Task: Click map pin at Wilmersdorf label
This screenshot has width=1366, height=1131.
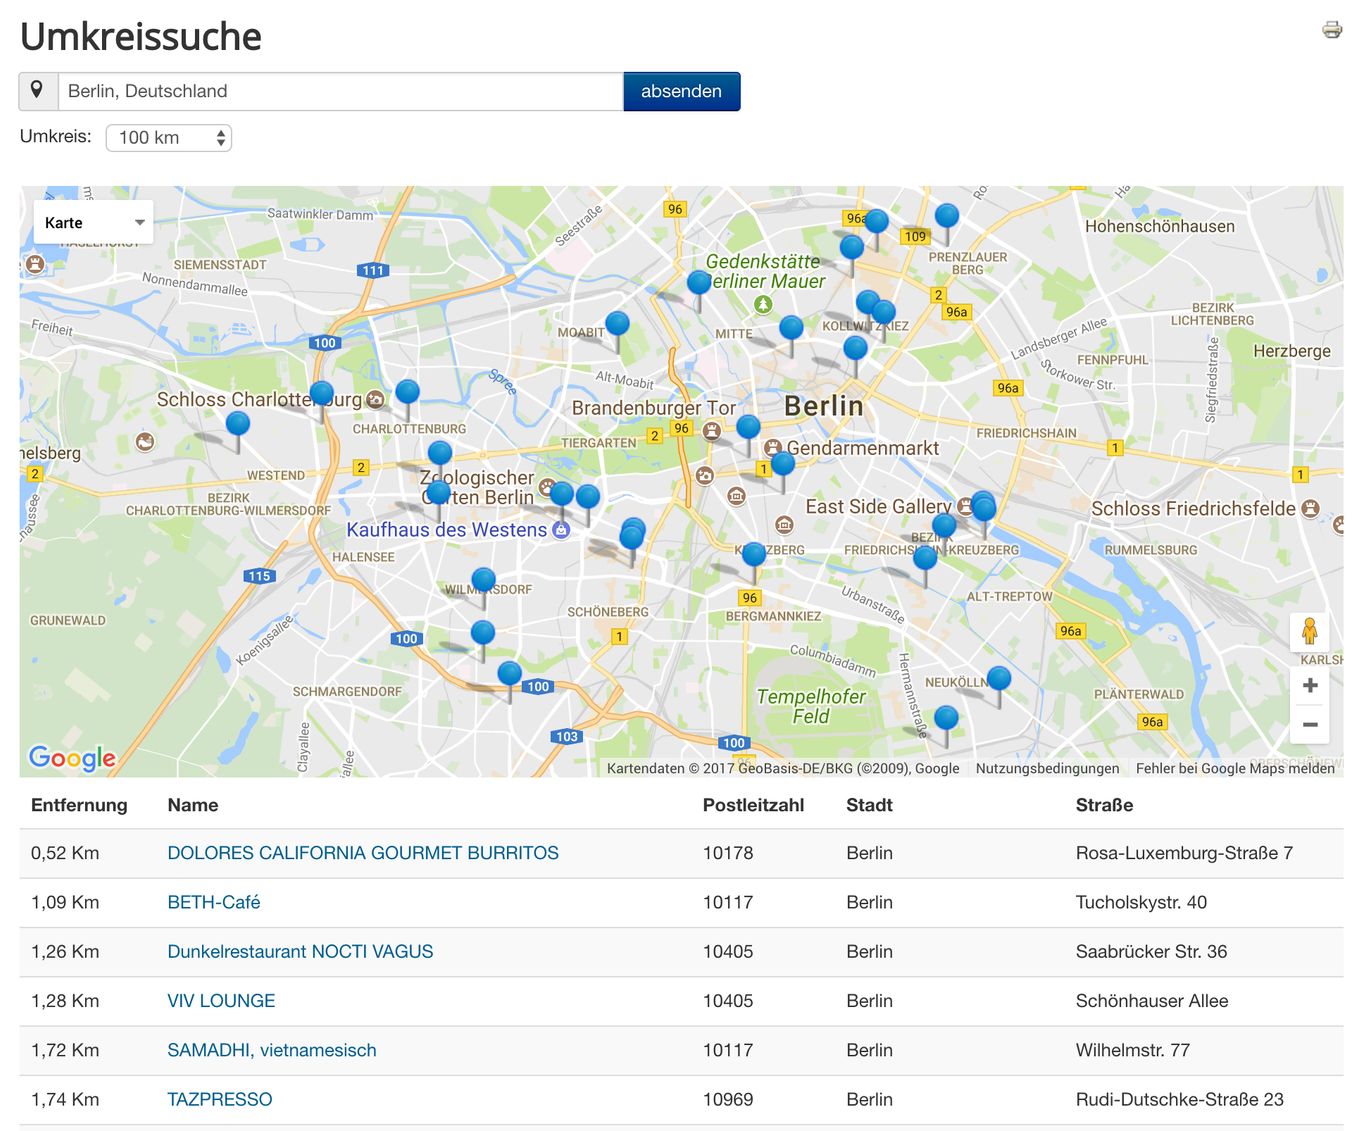Action: 484,580
